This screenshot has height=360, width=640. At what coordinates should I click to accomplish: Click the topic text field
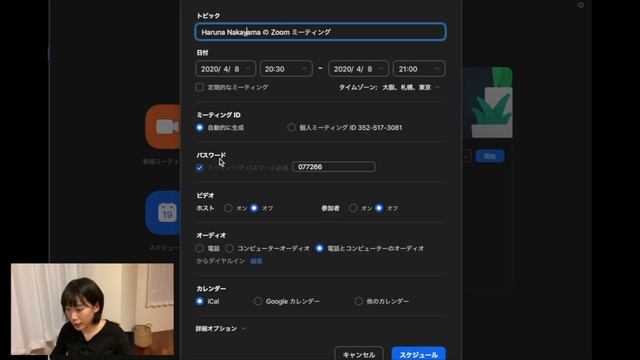(x=320, y=32)
